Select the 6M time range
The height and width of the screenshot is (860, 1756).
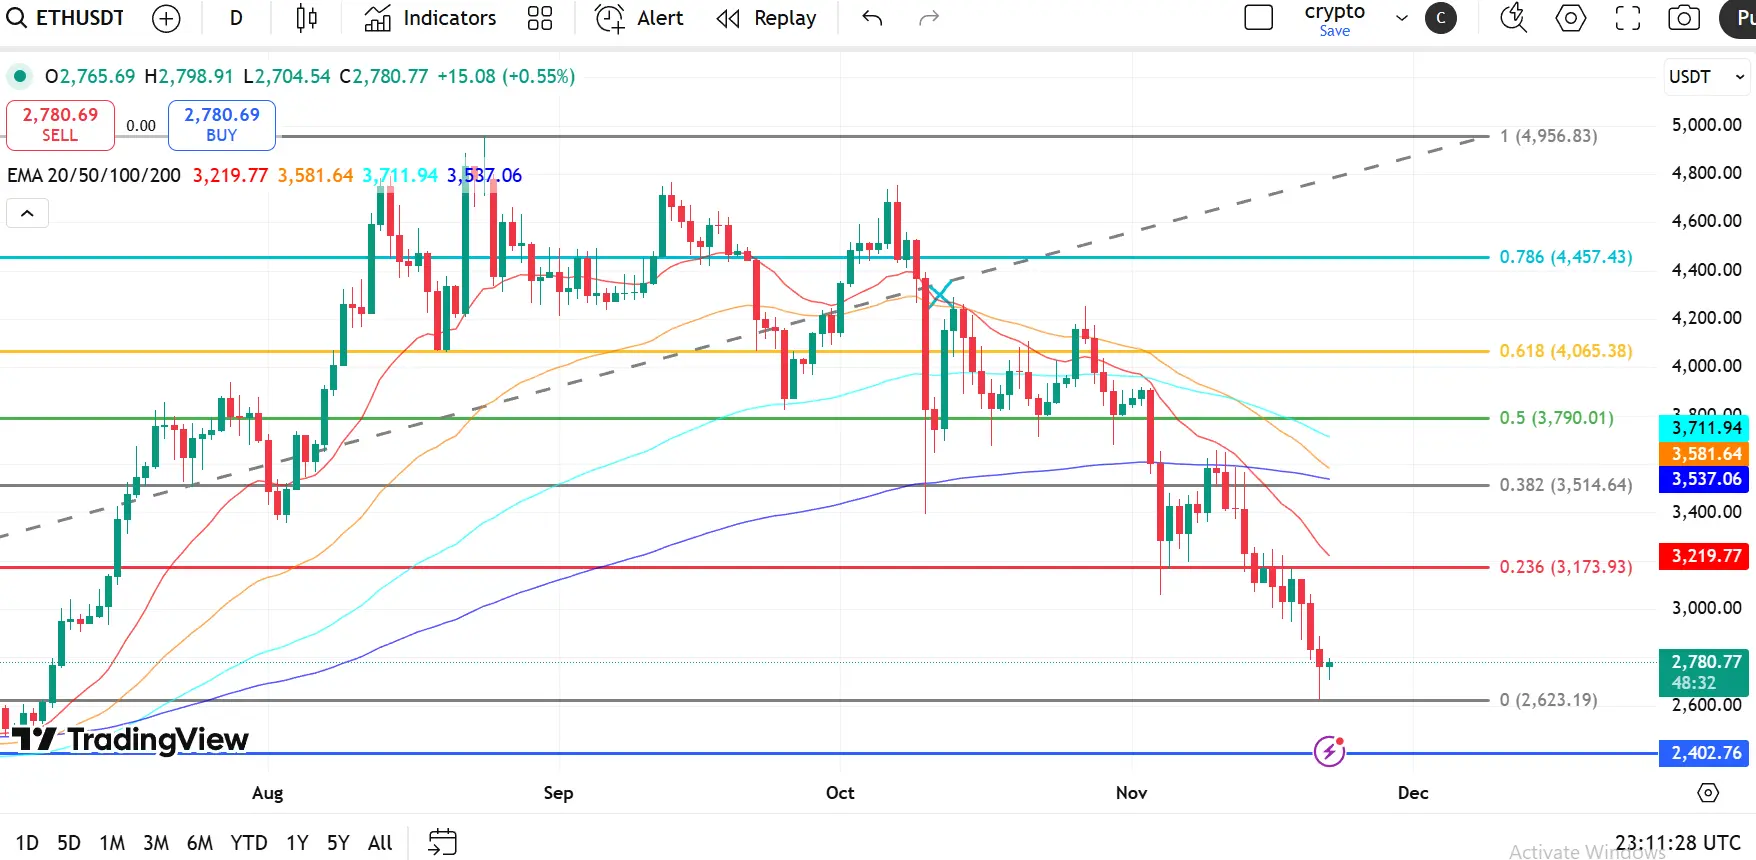click(200, 843)
